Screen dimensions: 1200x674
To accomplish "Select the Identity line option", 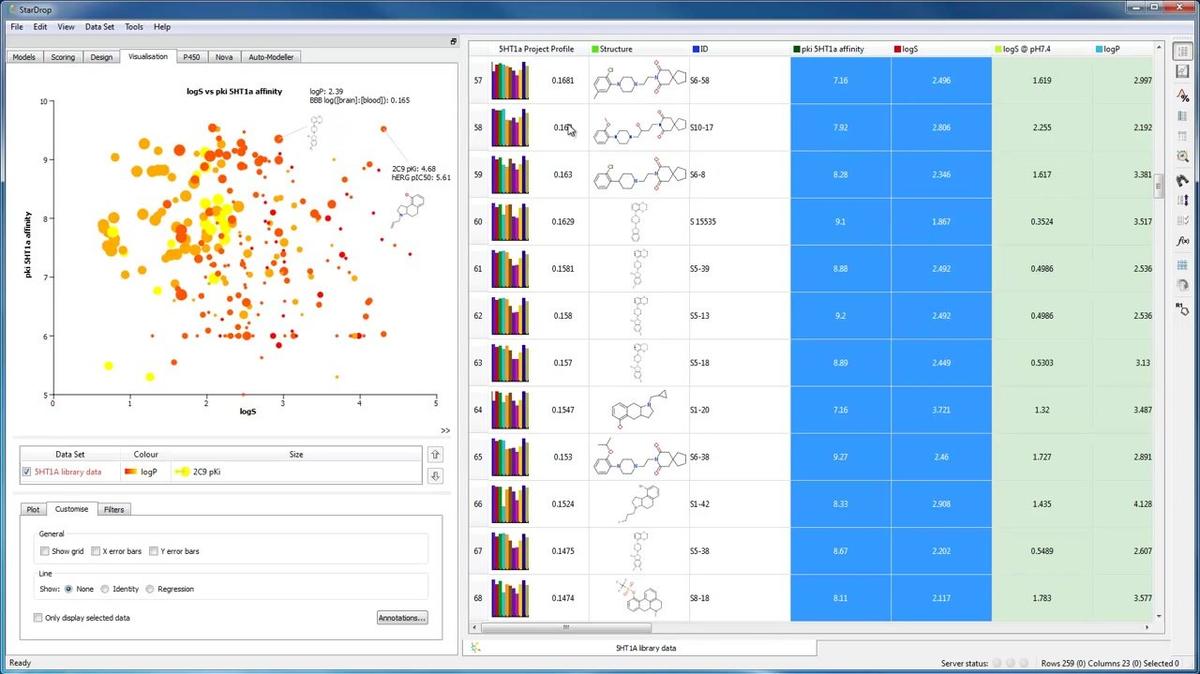I will [x=105, y=589].
